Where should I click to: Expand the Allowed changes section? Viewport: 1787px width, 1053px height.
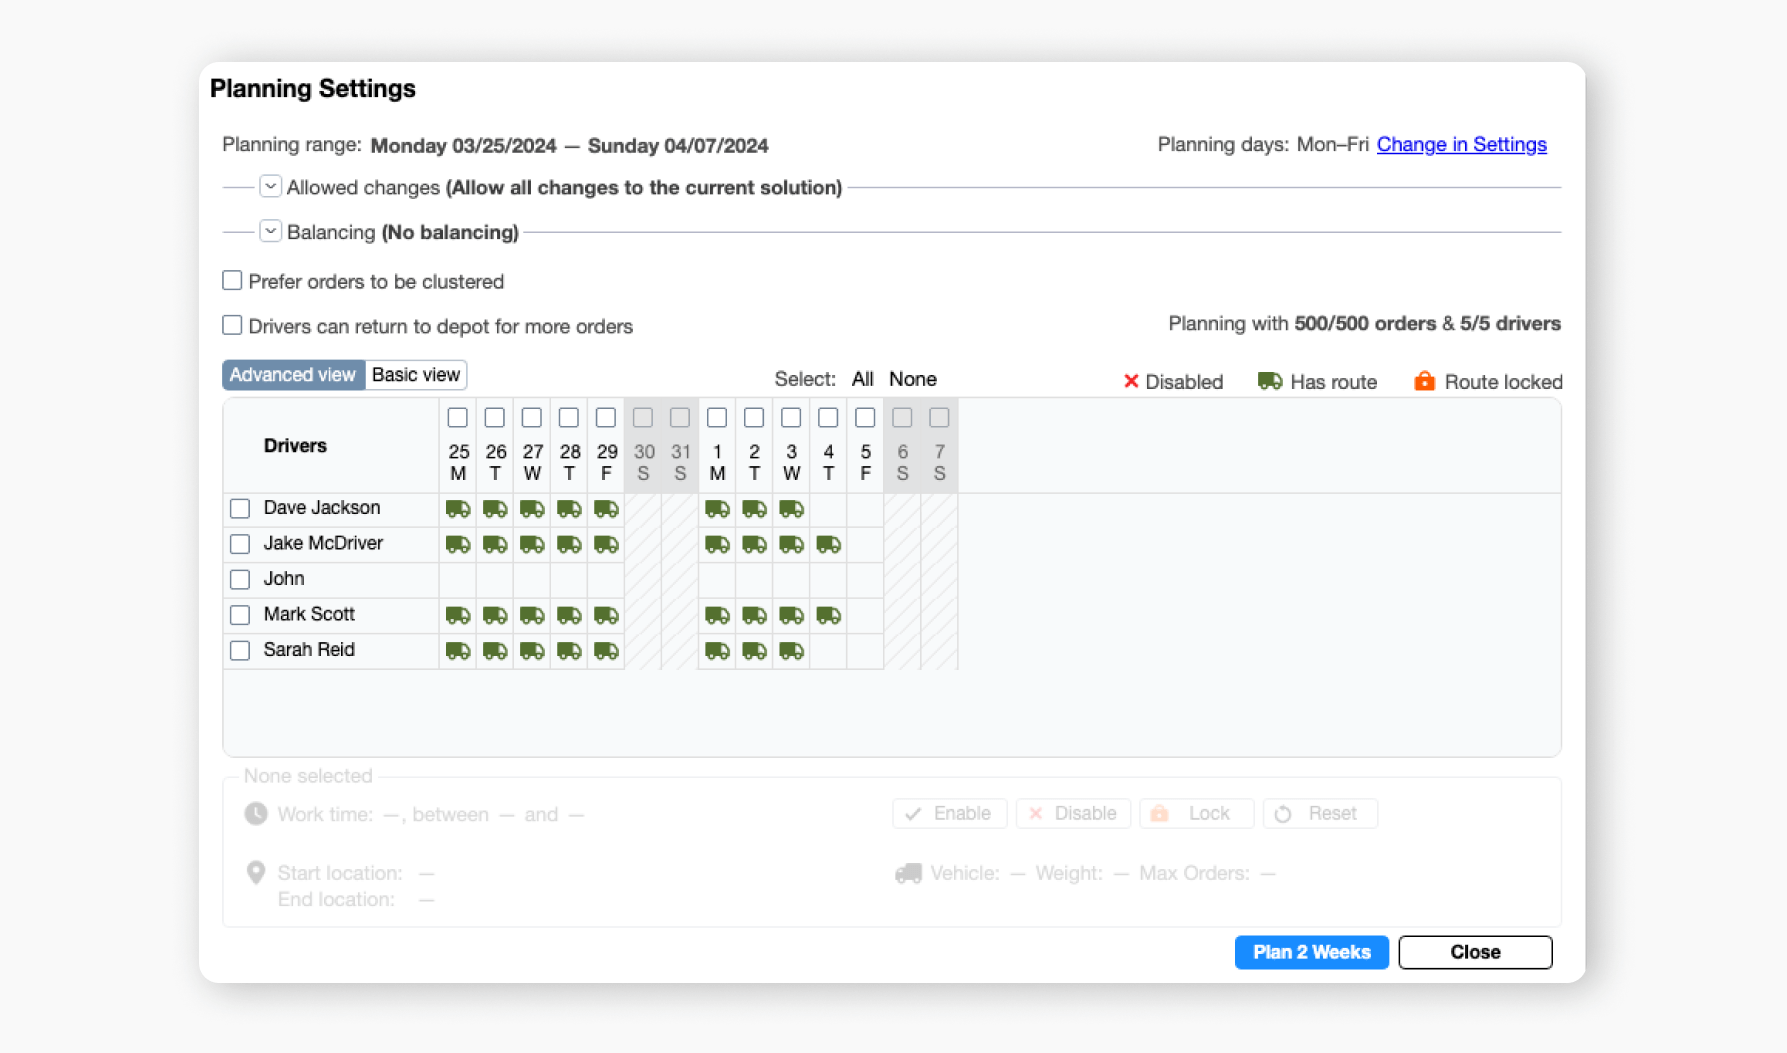[x=270, y=187]
